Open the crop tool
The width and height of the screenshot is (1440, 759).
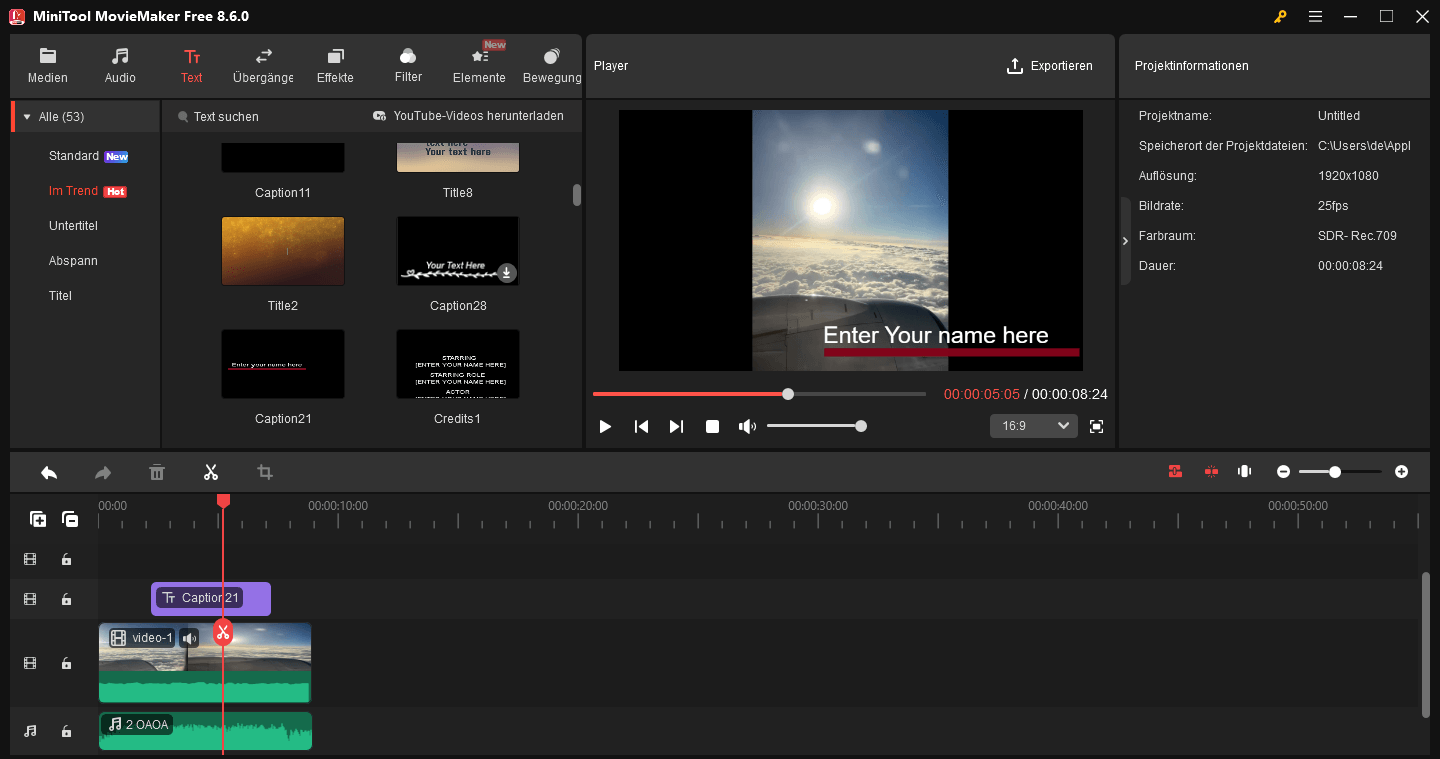pyautogui.click(x=264, y=471)
